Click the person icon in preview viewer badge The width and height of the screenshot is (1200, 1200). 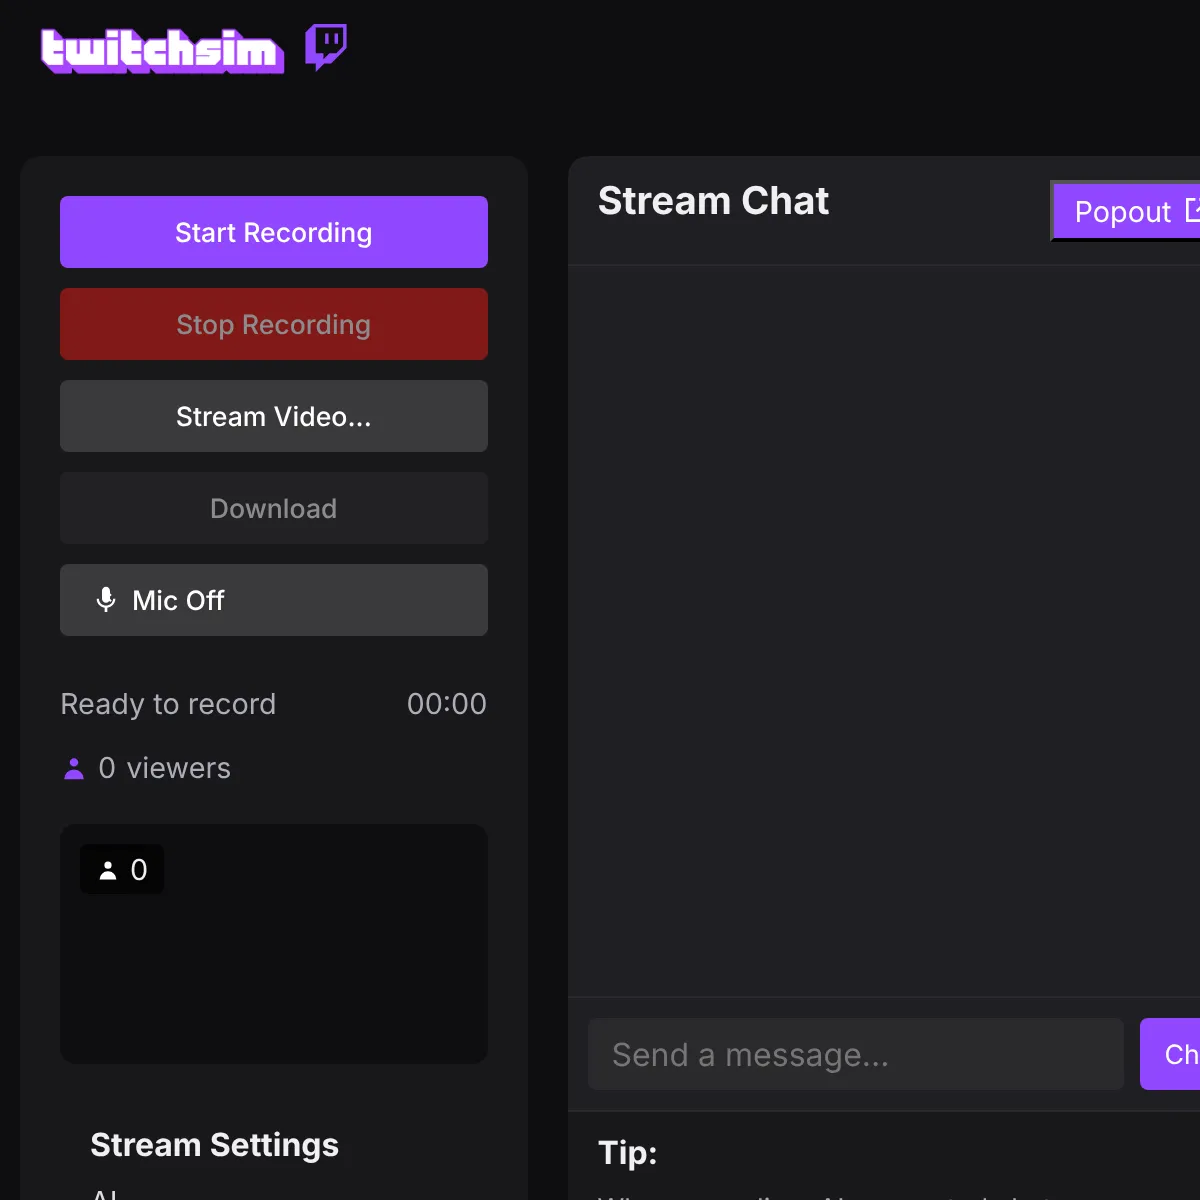[x=108, y=870]
